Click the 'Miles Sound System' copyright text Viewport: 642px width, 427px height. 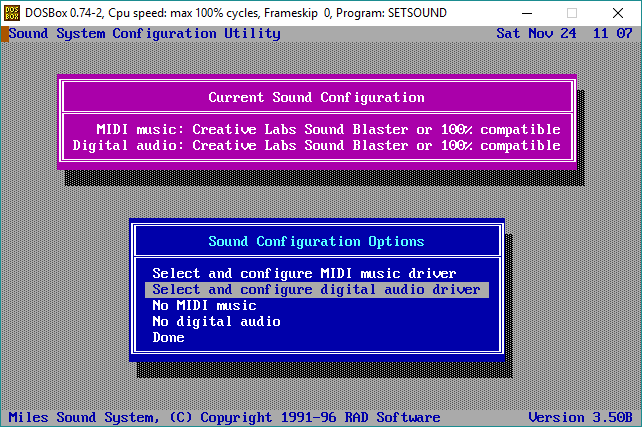pos(224,418)
